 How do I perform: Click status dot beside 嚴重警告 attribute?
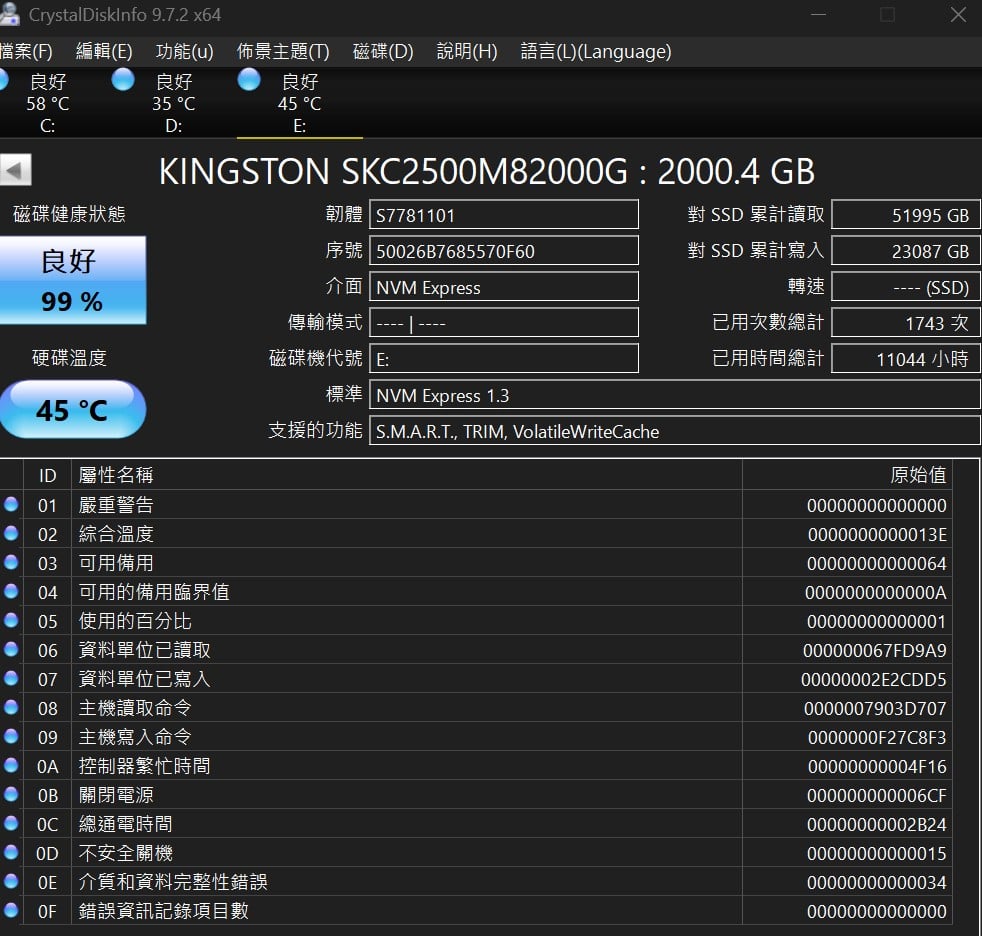(11, 505)
